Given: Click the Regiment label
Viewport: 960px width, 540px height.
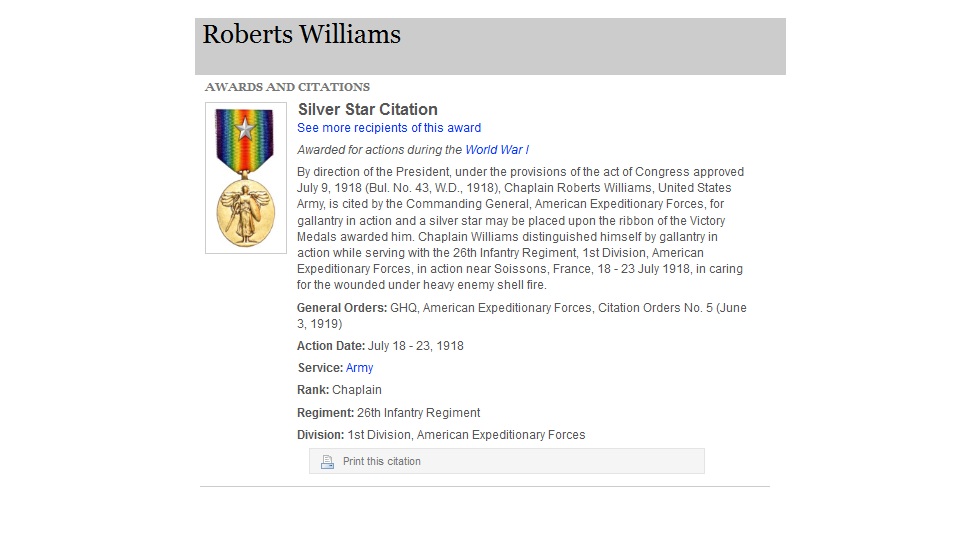Looking at the screenshot, I should point(325,412).
